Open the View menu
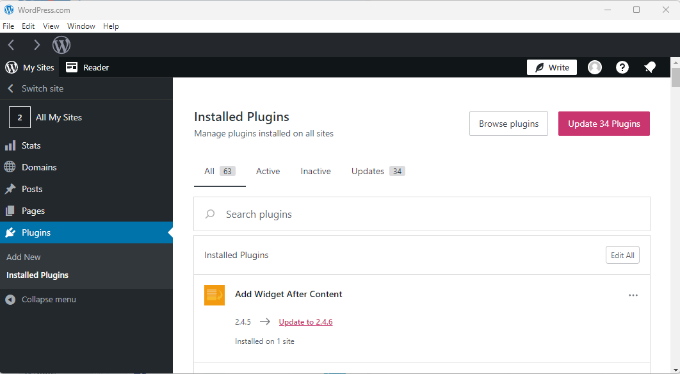The height and width of the screenshot is (374, 680). (x=51, y=26)
